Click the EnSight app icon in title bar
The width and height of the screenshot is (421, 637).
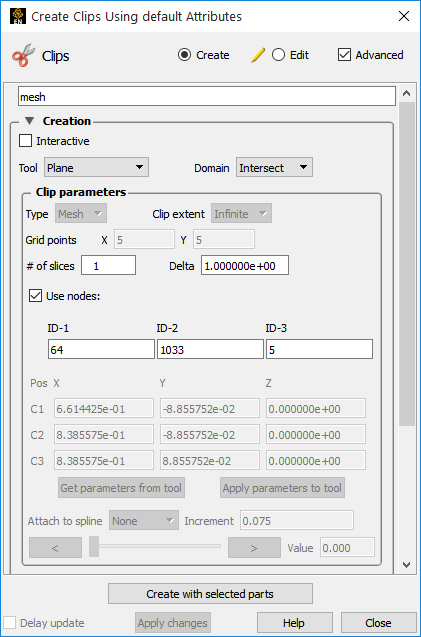[x=17, y=16]
